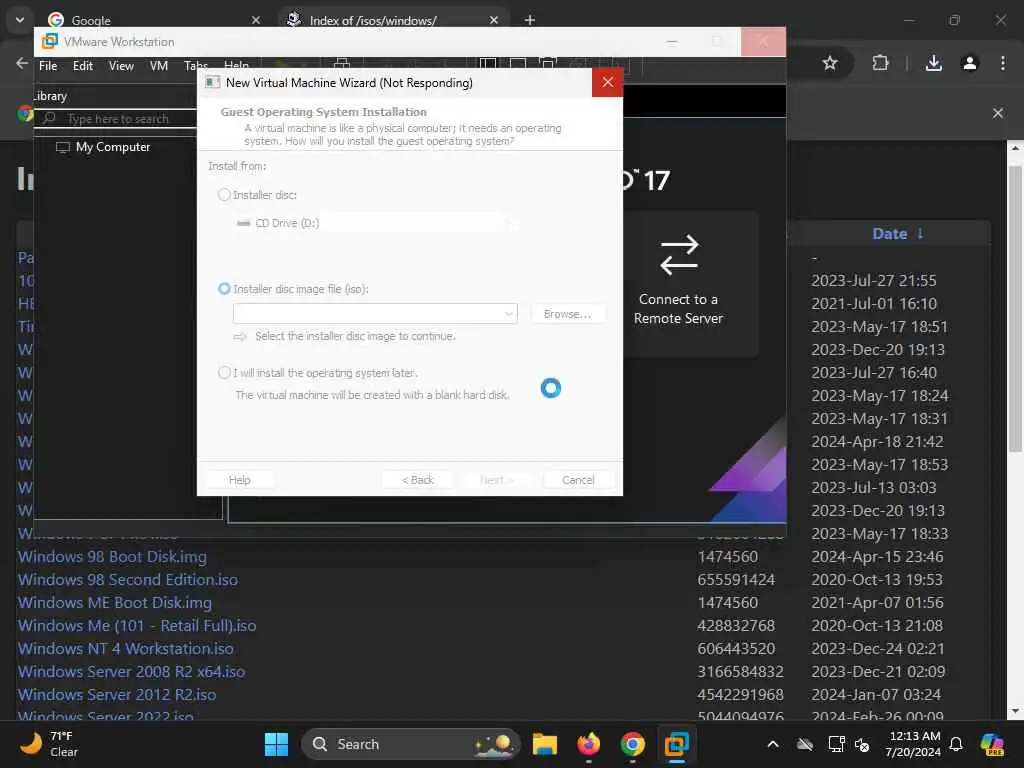
Task: Open the VMware Edit menu
Action: coord(82,66)
